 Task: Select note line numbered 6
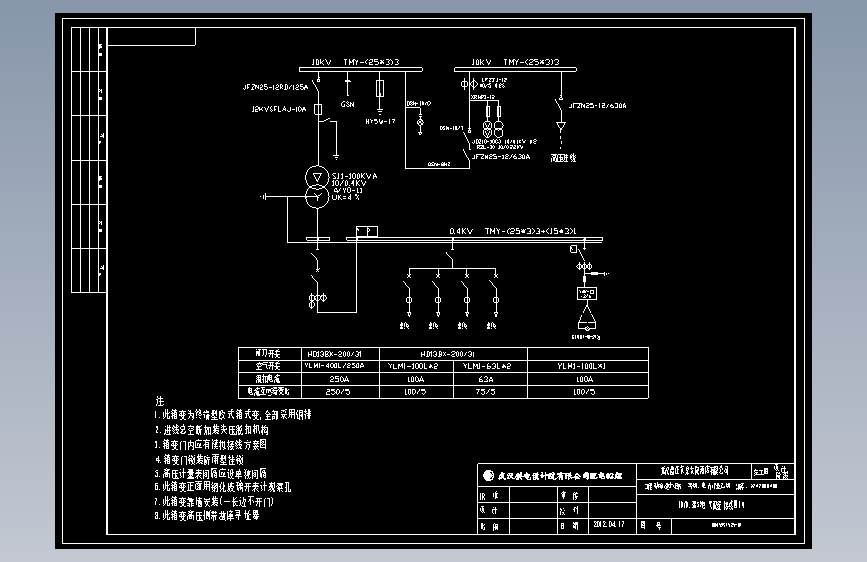tap(222, 487)
